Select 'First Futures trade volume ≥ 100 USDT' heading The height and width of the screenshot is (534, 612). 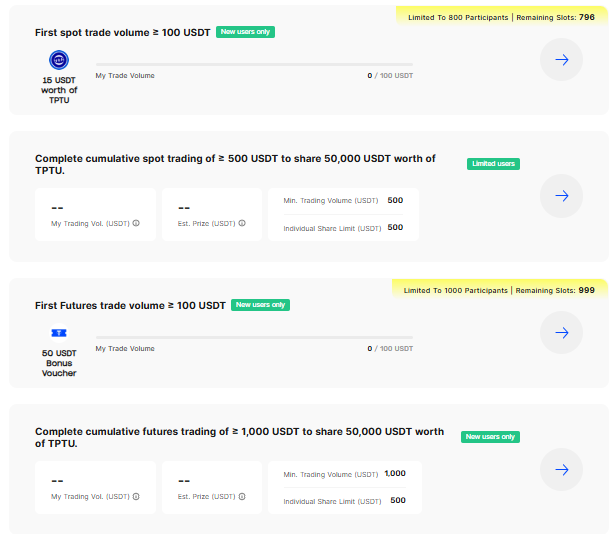[x=130, y=305]
